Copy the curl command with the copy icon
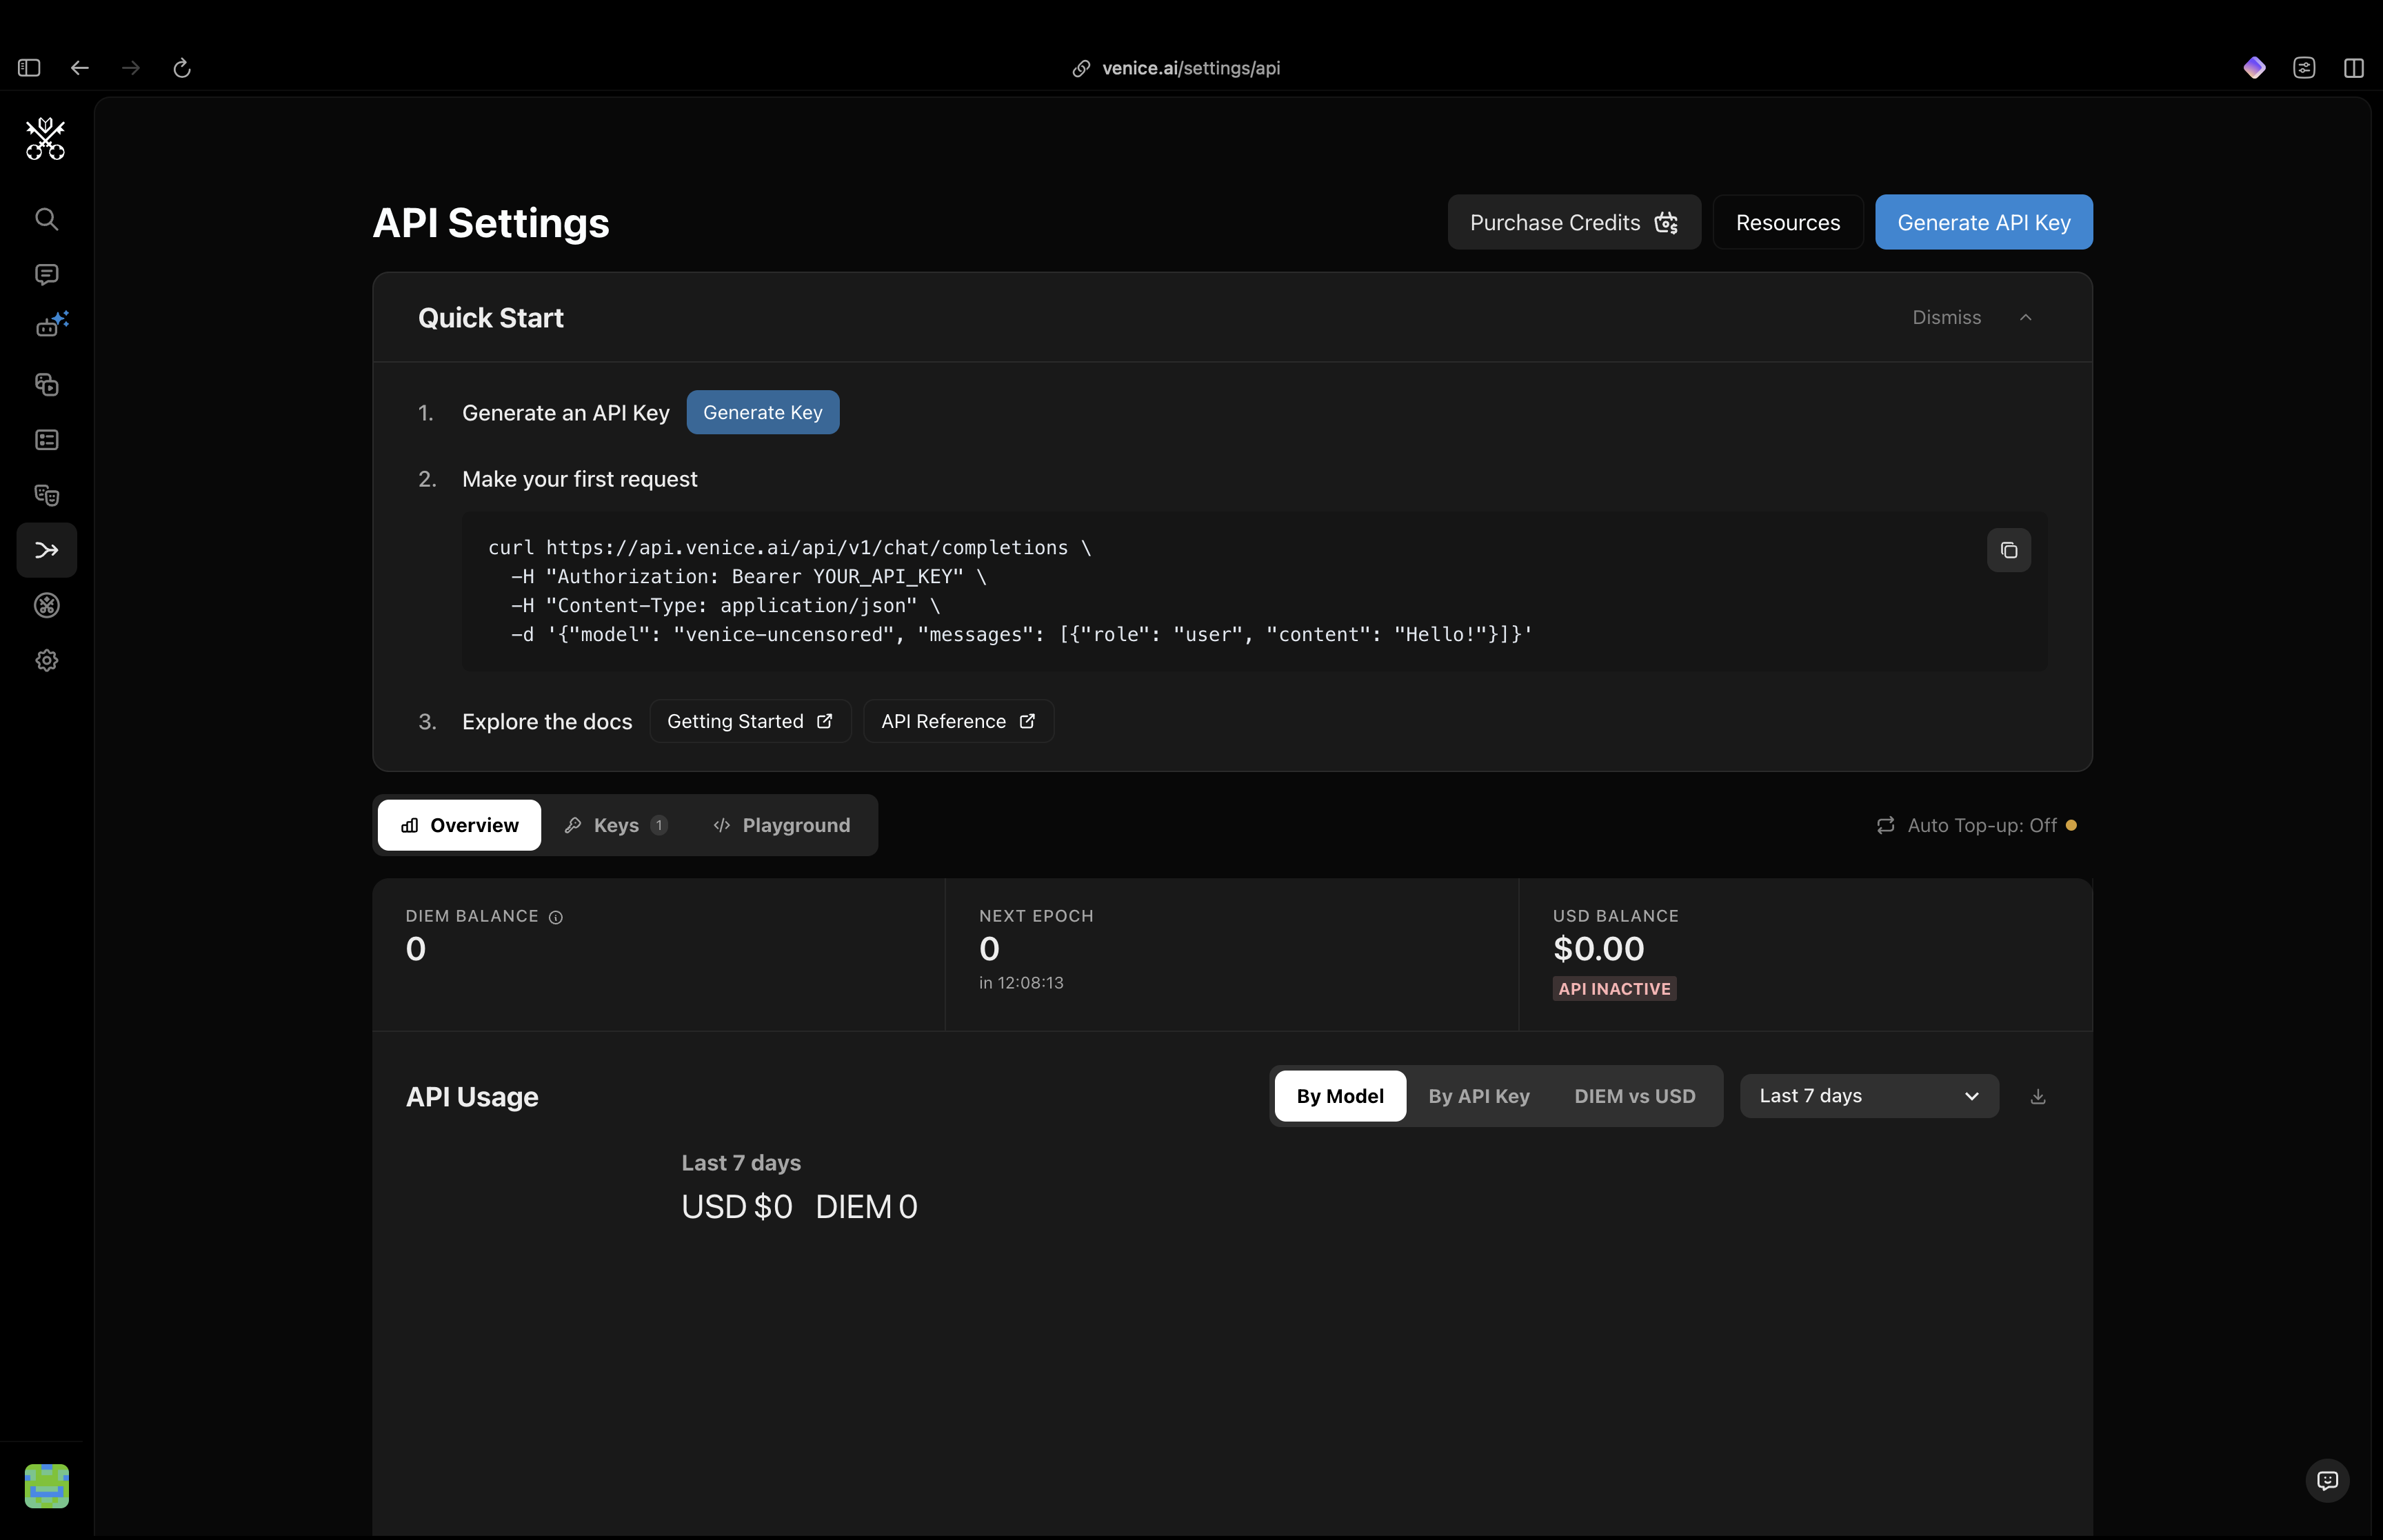The width and height of the screenshot is (2383, 1540). [2008, 550]
